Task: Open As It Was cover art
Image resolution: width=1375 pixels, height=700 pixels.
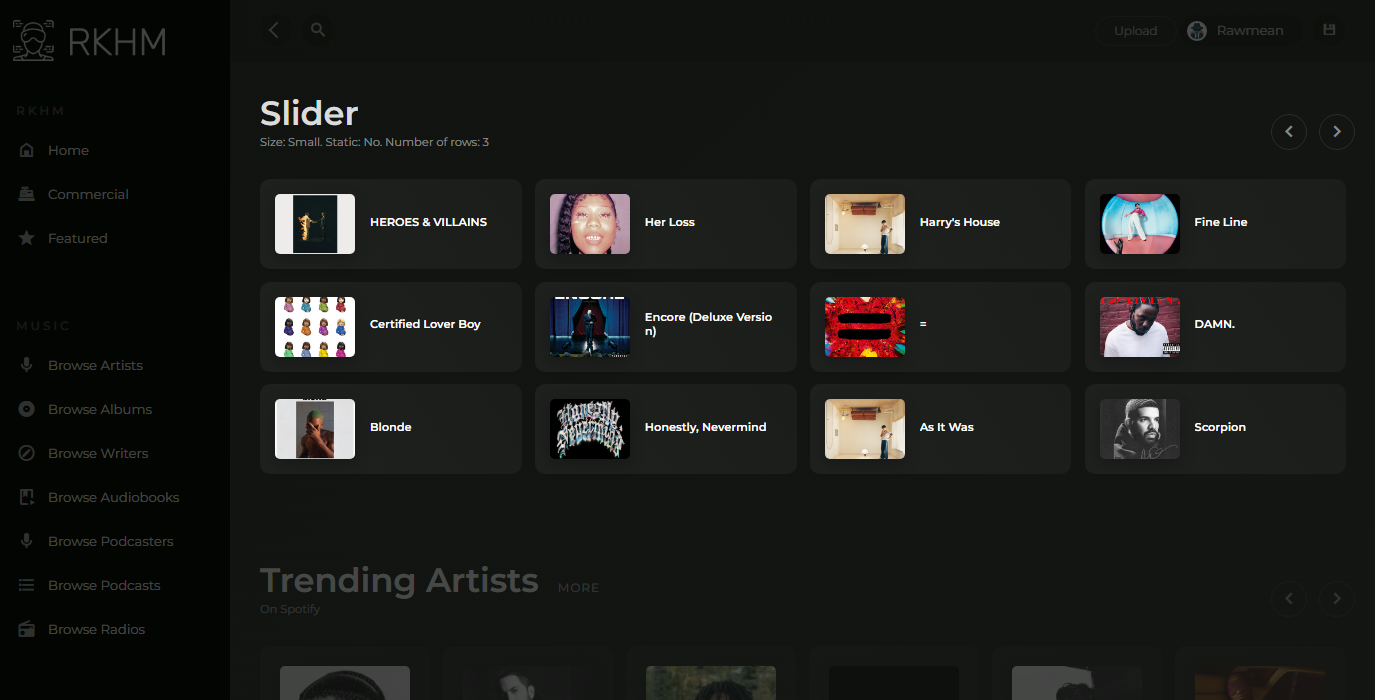Action: pos(865,429)
